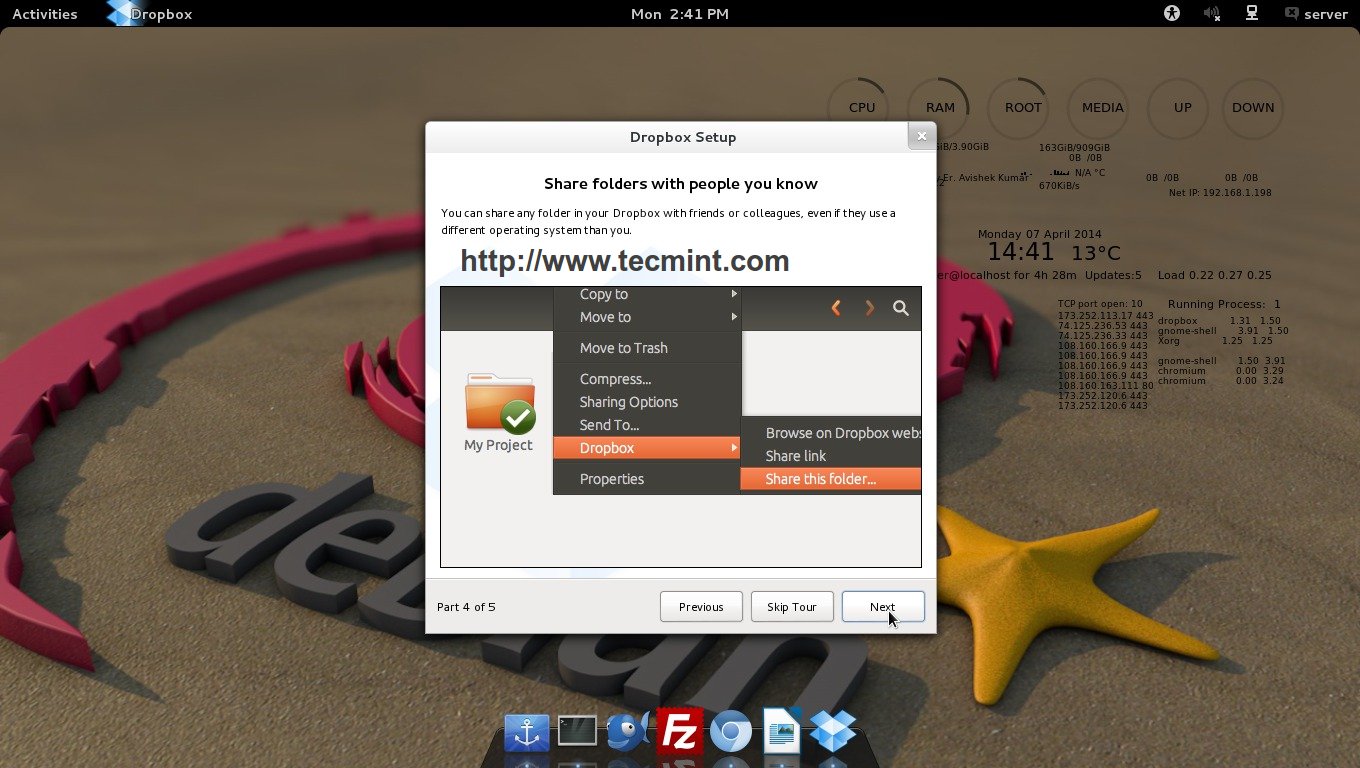Click the highlighted 'Dropbox' entry in the illustrated menu
Screen dimensions: 1360x768
click(x=647, y=448)
